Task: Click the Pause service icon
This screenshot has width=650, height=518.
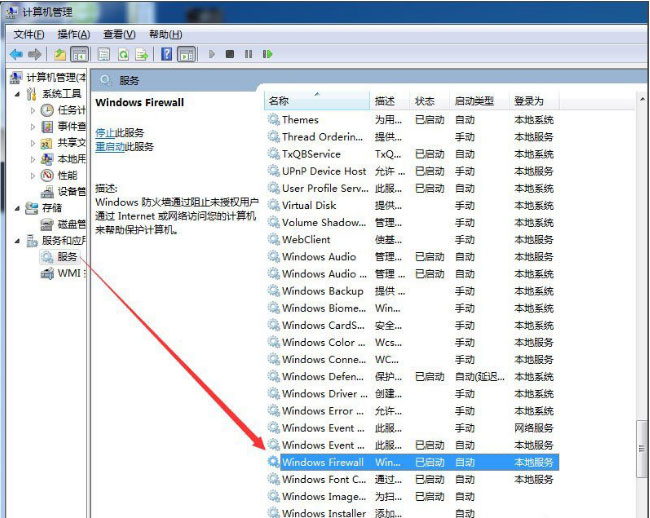Action: (x=248, y=54)
